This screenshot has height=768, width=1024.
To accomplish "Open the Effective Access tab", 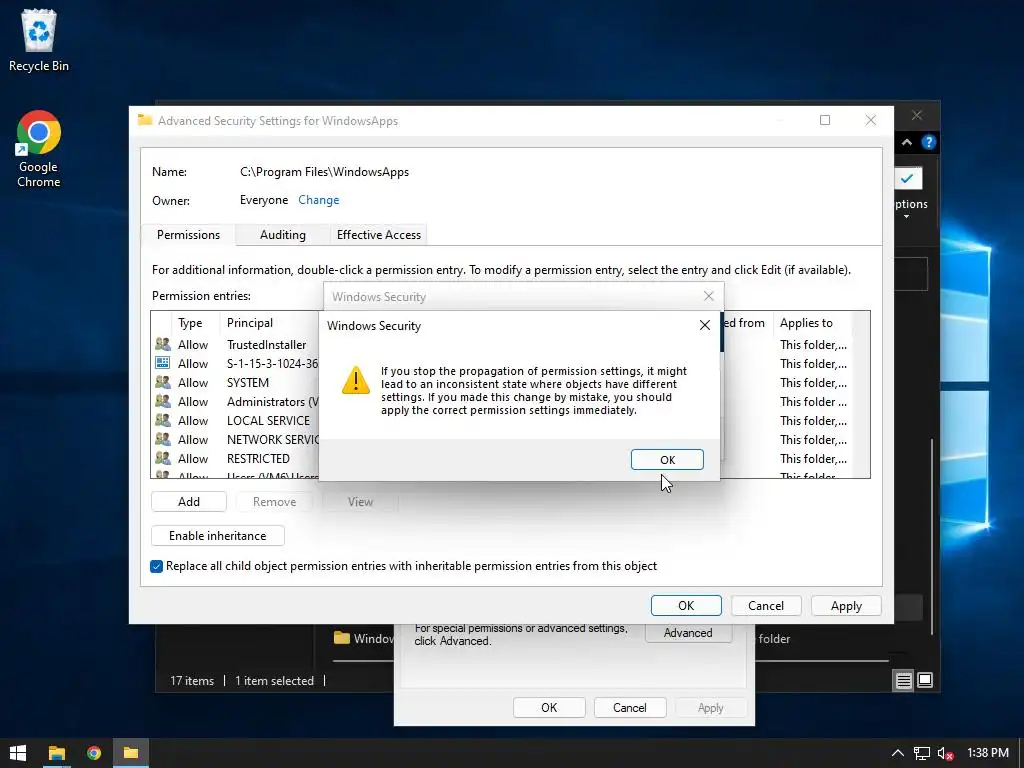I will point(379,235).
